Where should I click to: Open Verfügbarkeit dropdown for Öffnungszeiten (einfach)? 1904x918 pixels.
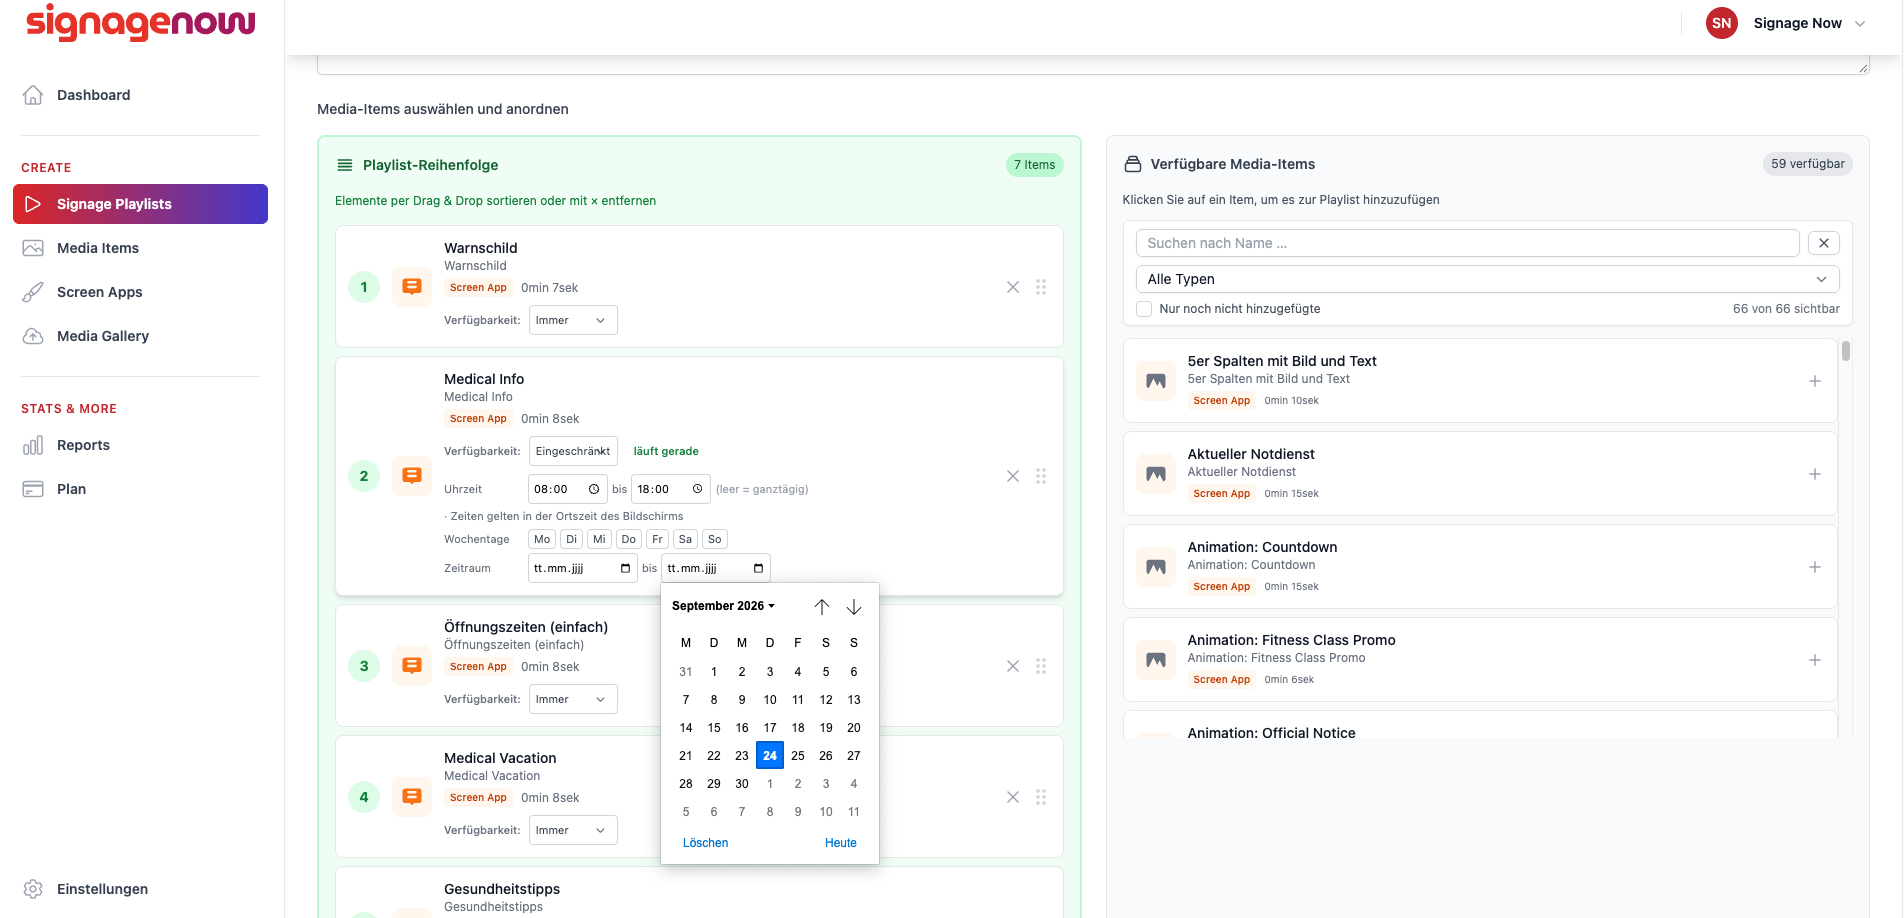(573, 699)
